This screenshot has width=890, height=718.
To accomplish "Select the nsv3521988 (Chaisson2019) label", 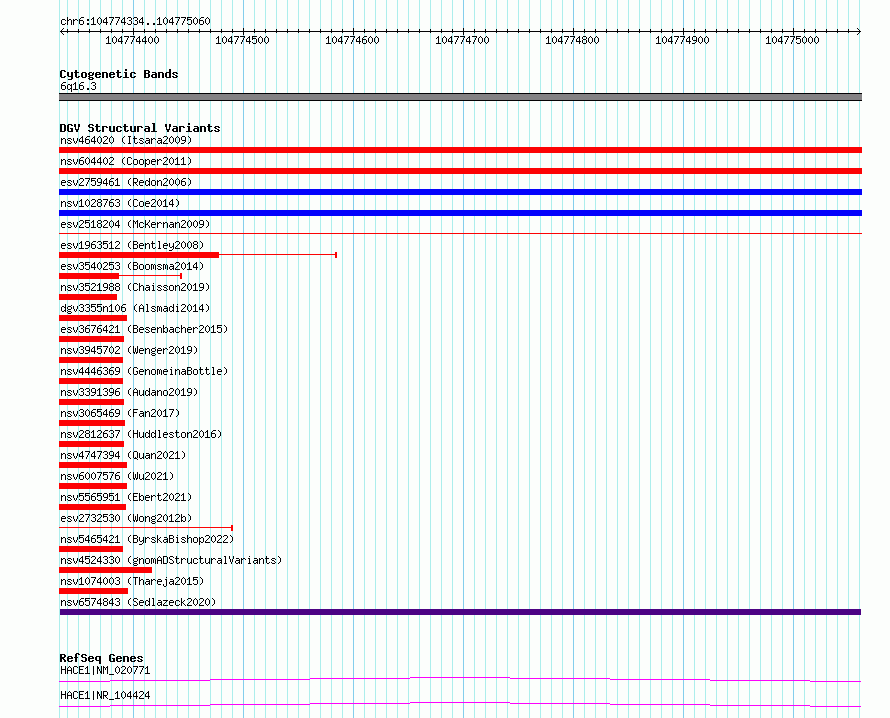I will click(135, 287).
